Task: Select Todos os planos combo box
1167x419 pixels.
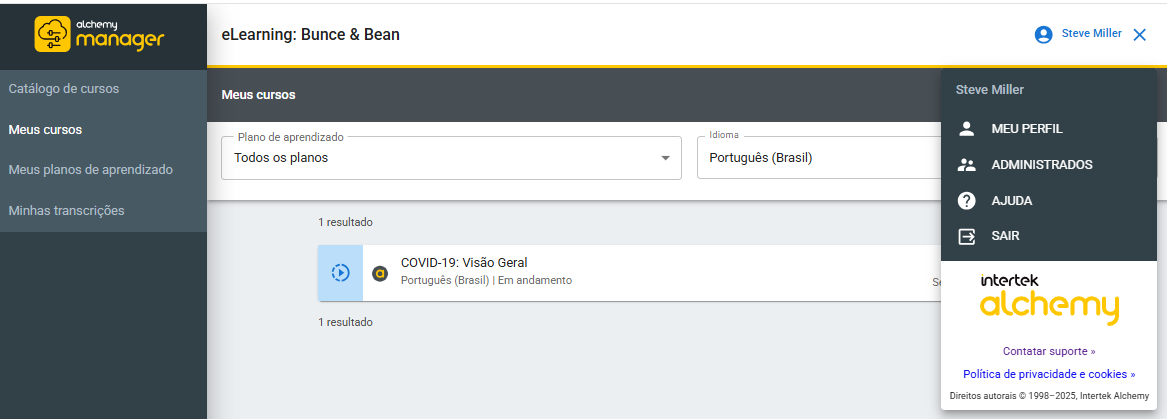Action: [440, 158]
